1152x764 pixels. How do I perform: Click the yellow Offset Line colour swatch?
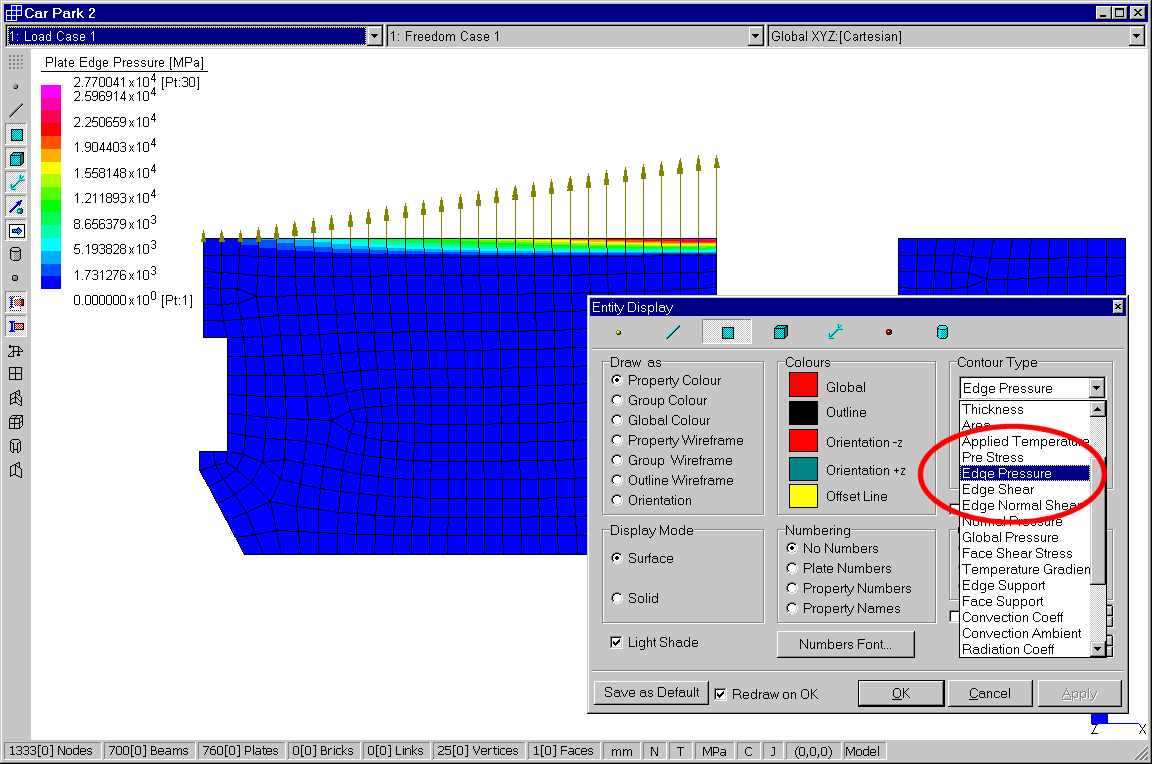coord(803,496)
